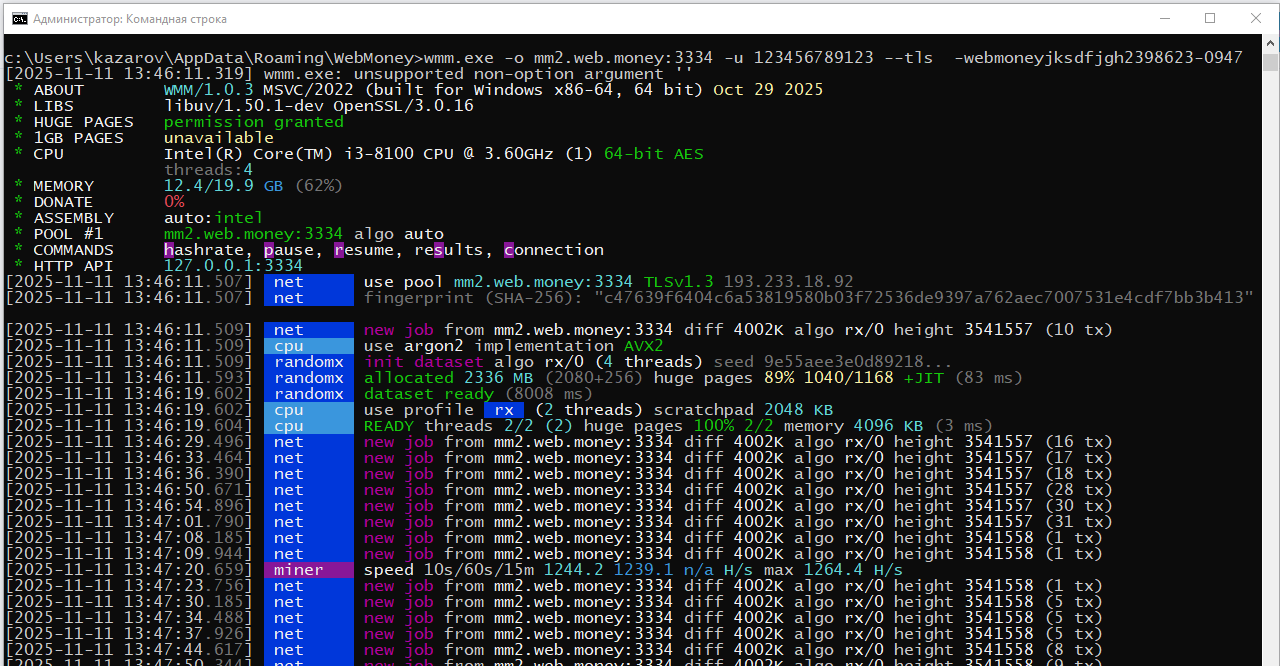The height and width of the screenshot is (666, 1280).
Task: Click the window title "Администратор: Командная строка"
Action: pos(130,19)
